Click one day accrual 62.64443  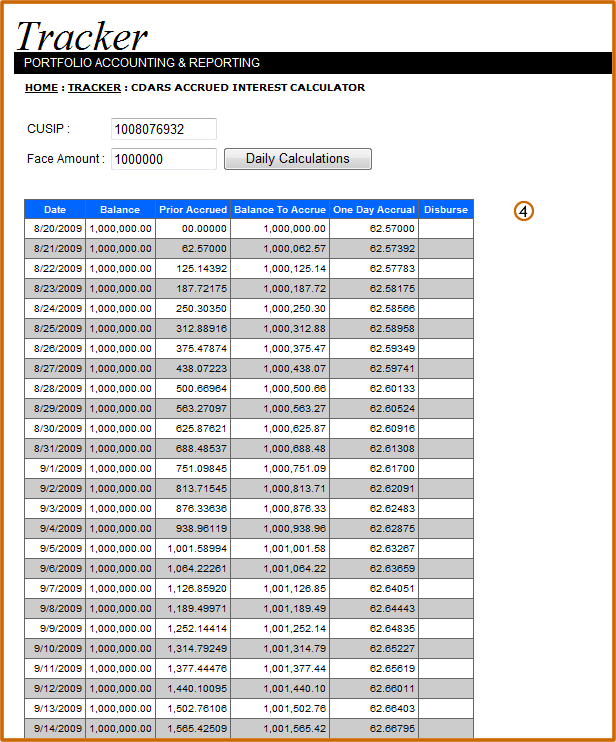click(374, 609)
